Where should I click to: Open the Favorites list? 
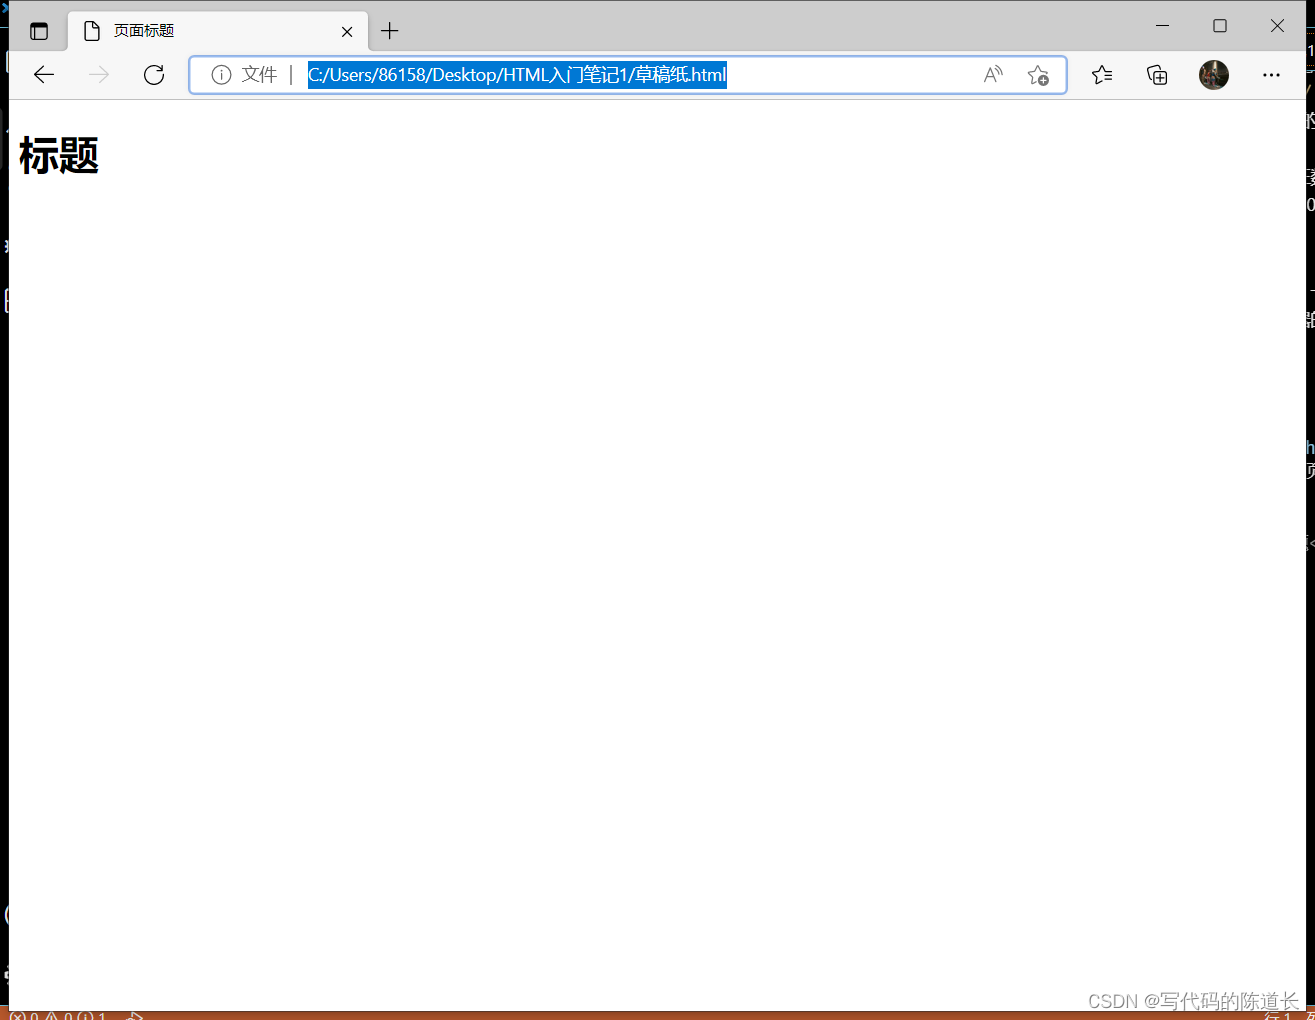tap(1102, 75)
